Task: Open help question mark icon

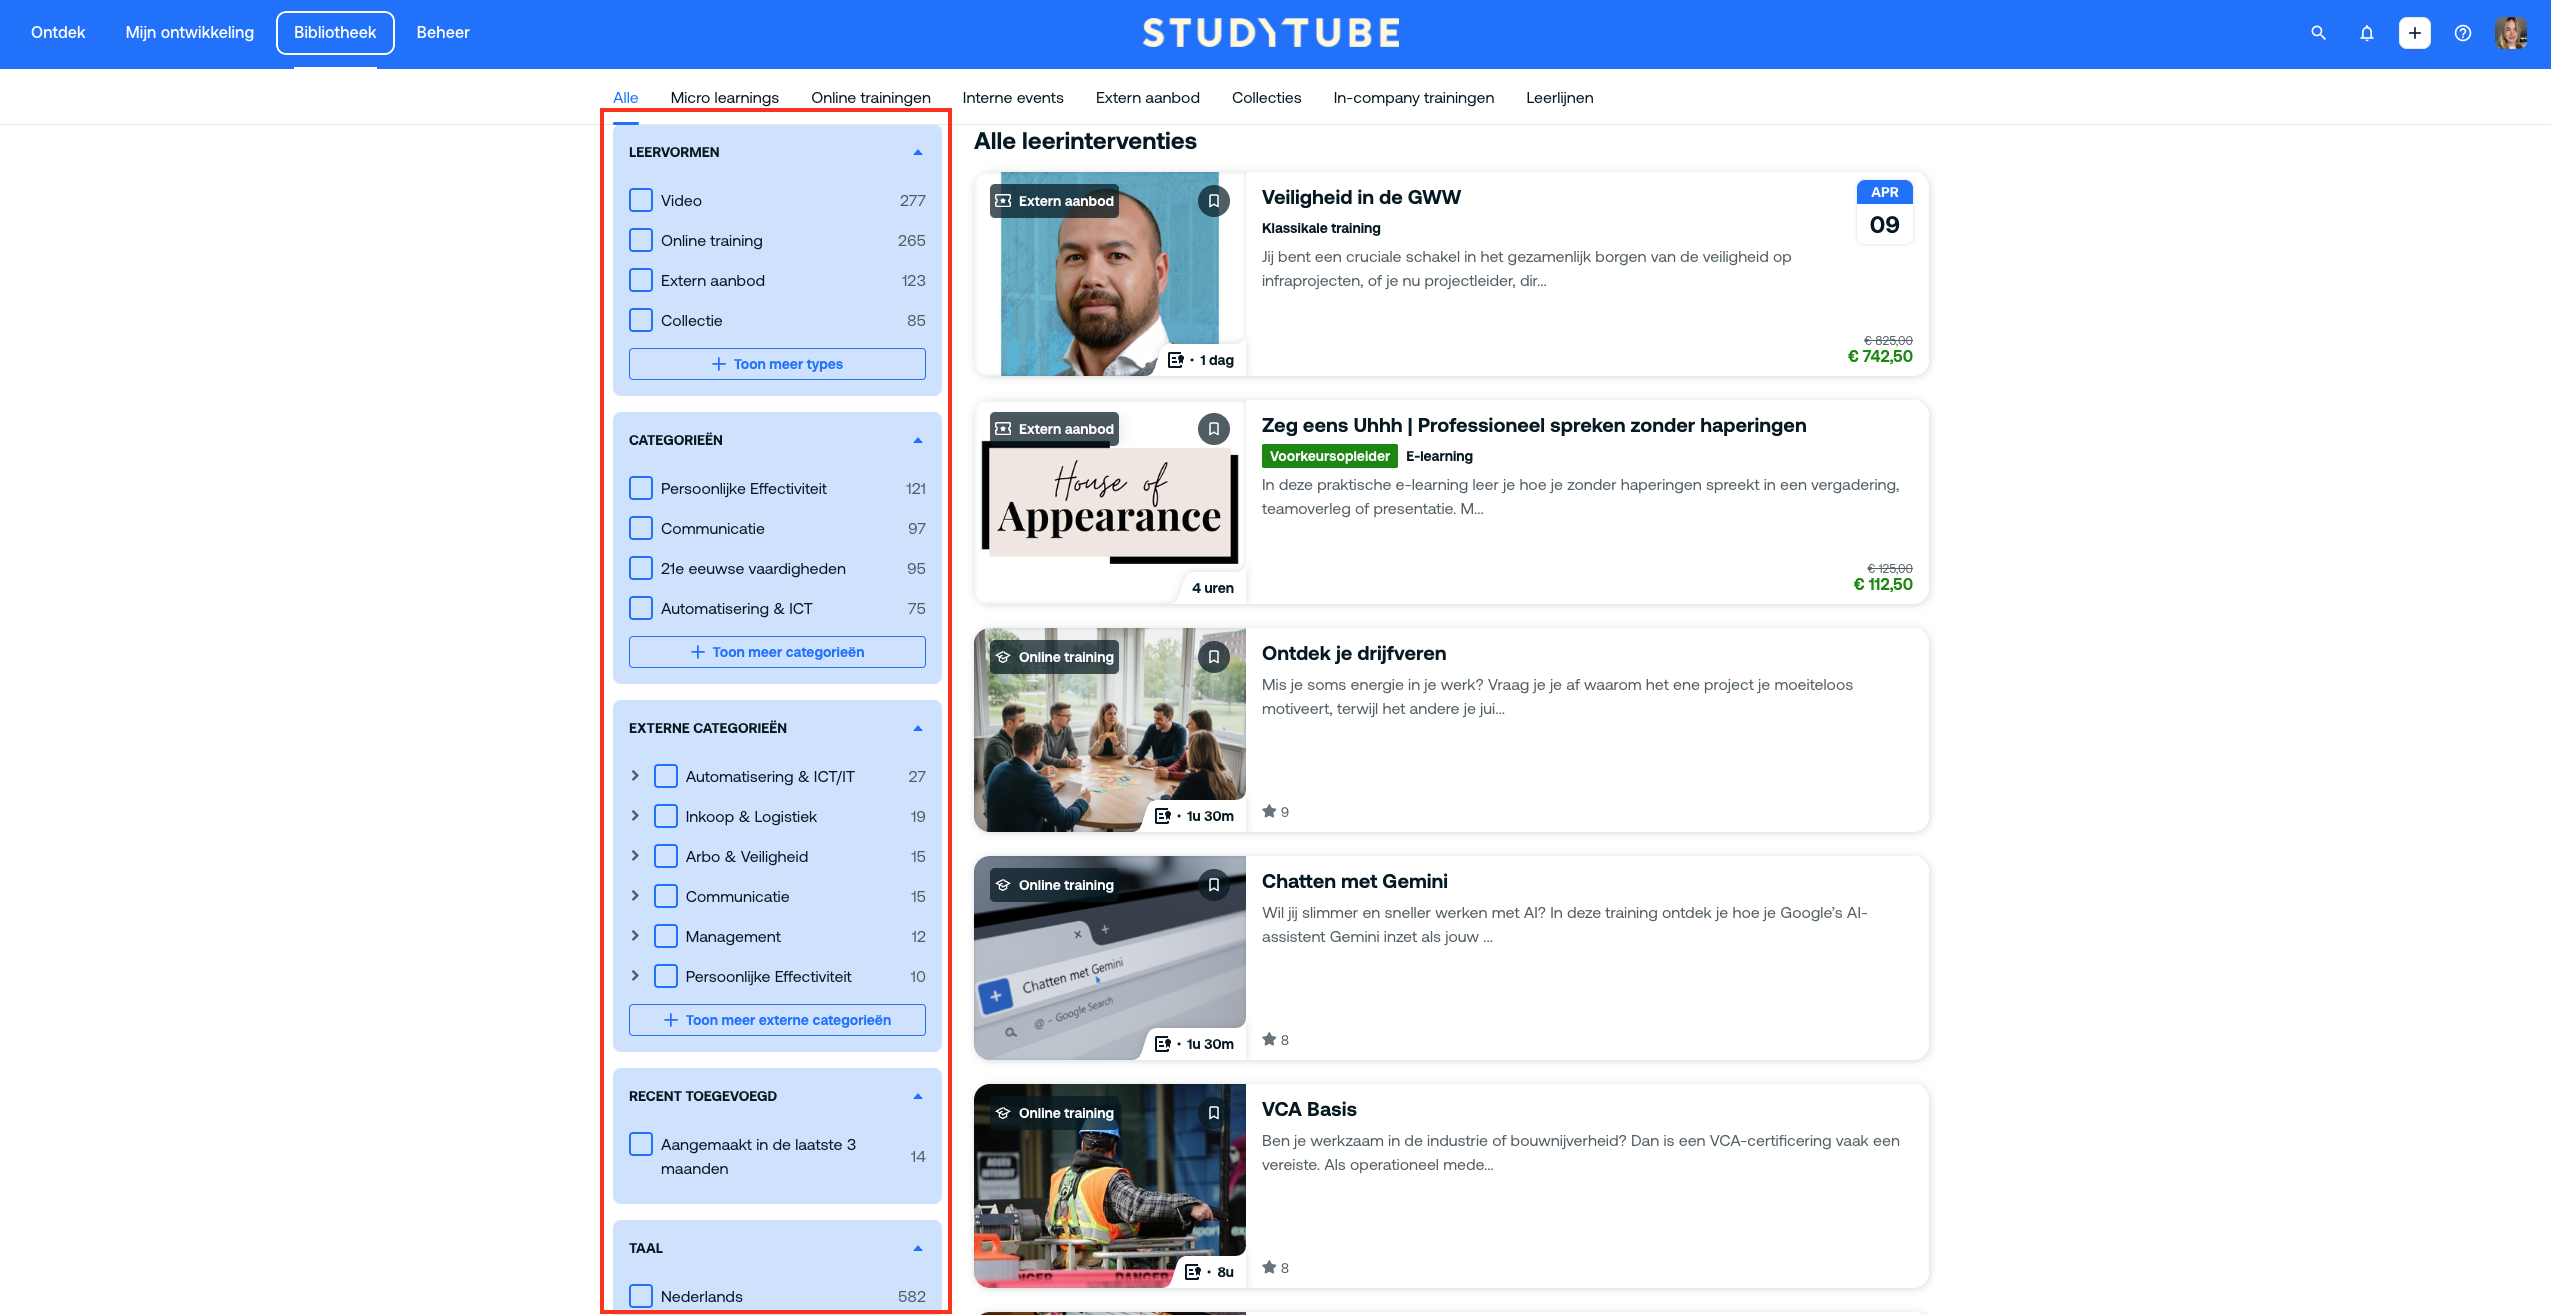Action: pyautogui.click(x=2462, y=33)
